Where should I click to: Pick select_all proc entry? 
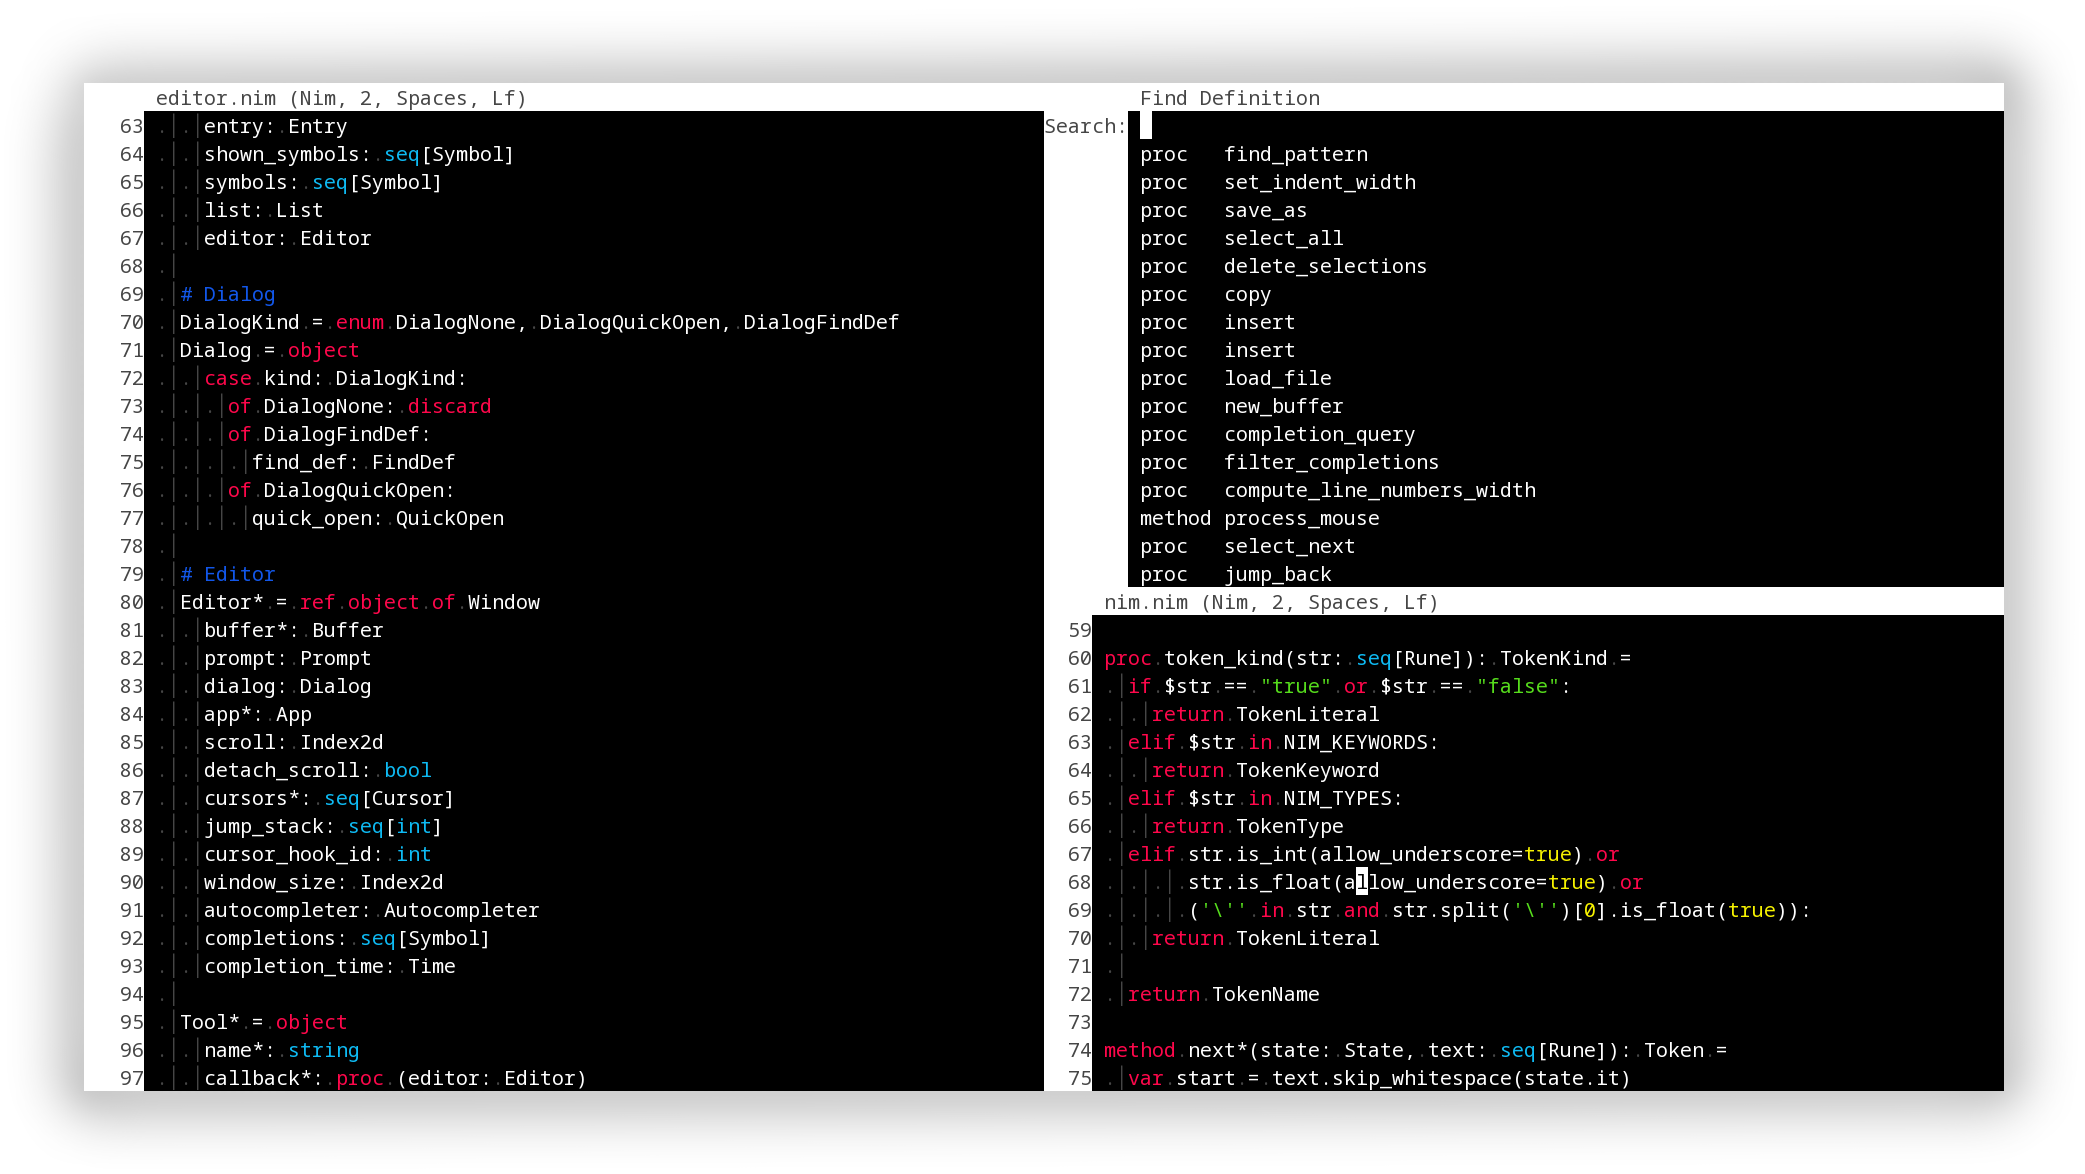[x=1283, y=238]
